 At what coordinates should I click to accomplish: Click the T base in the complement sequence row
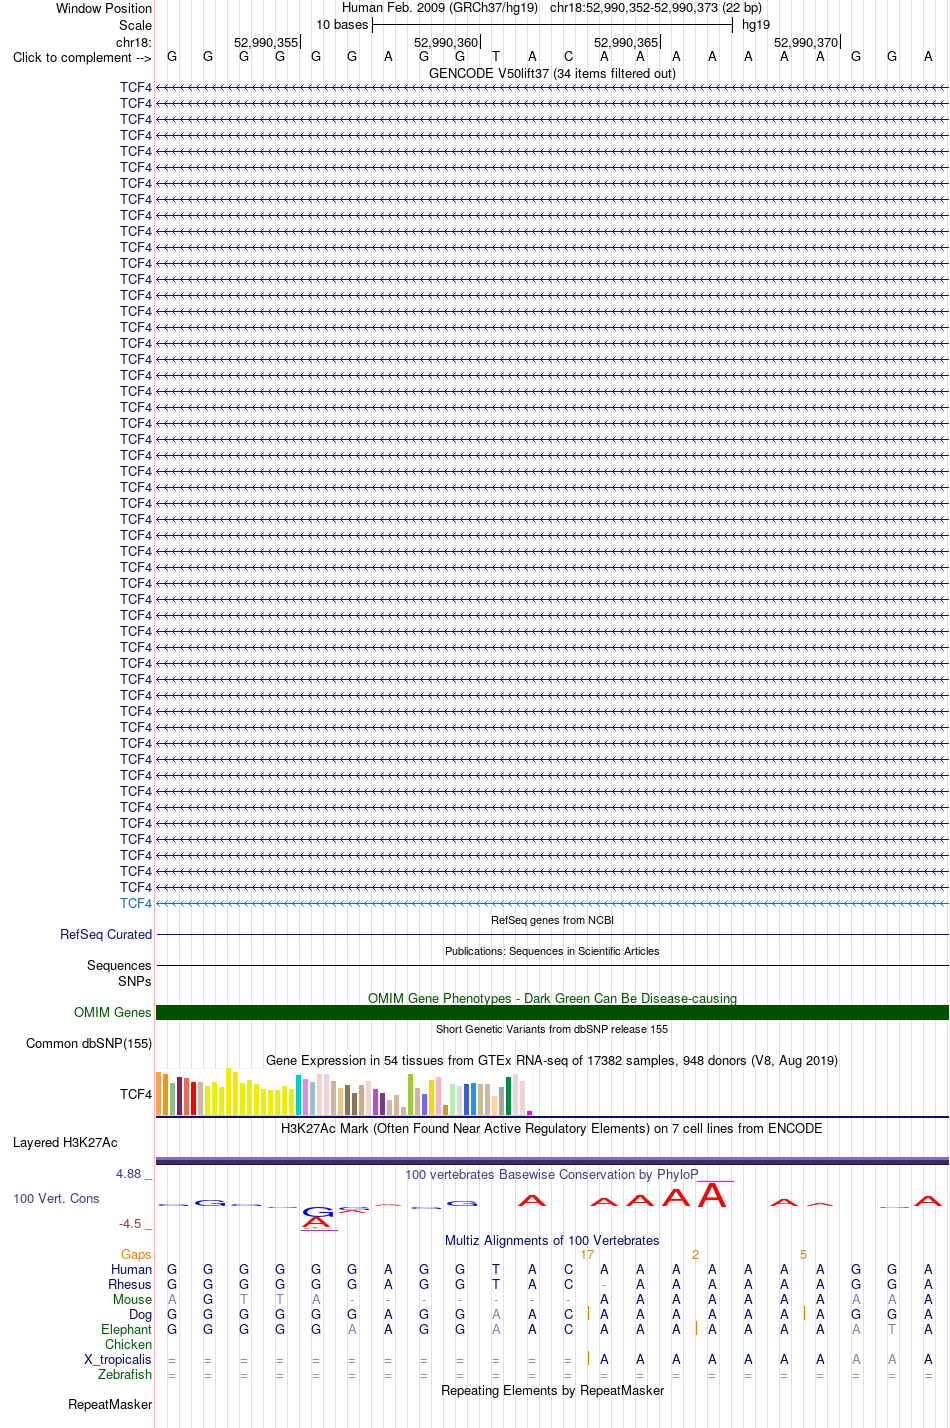coord(496,57)
